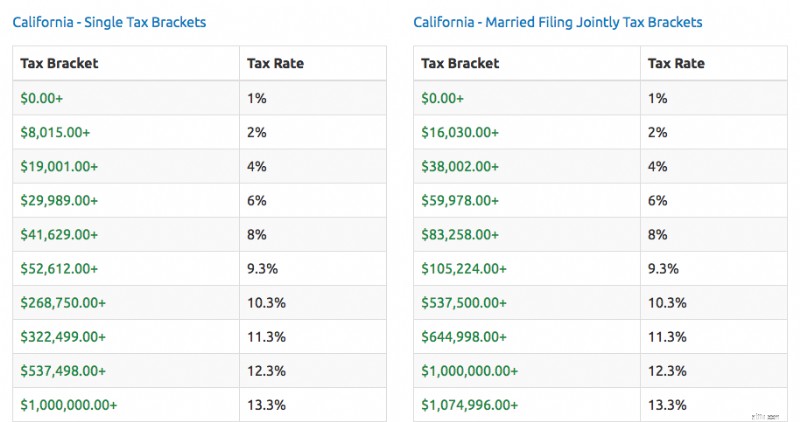
Task: Select the $537,498.00+ single bracket
Action: coord(63,371)
